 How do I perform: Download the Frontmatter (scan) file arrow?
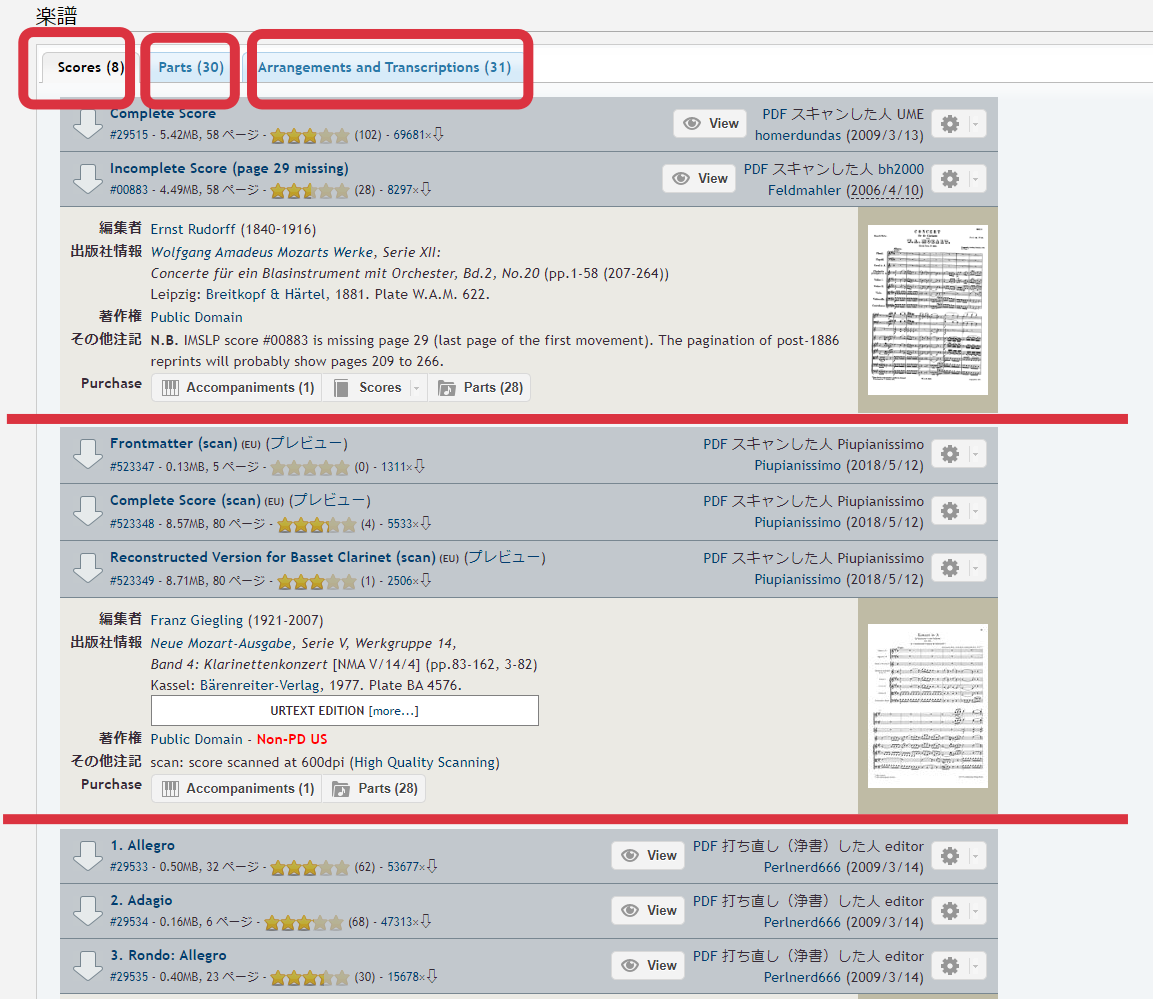click(x=89, y=454)
